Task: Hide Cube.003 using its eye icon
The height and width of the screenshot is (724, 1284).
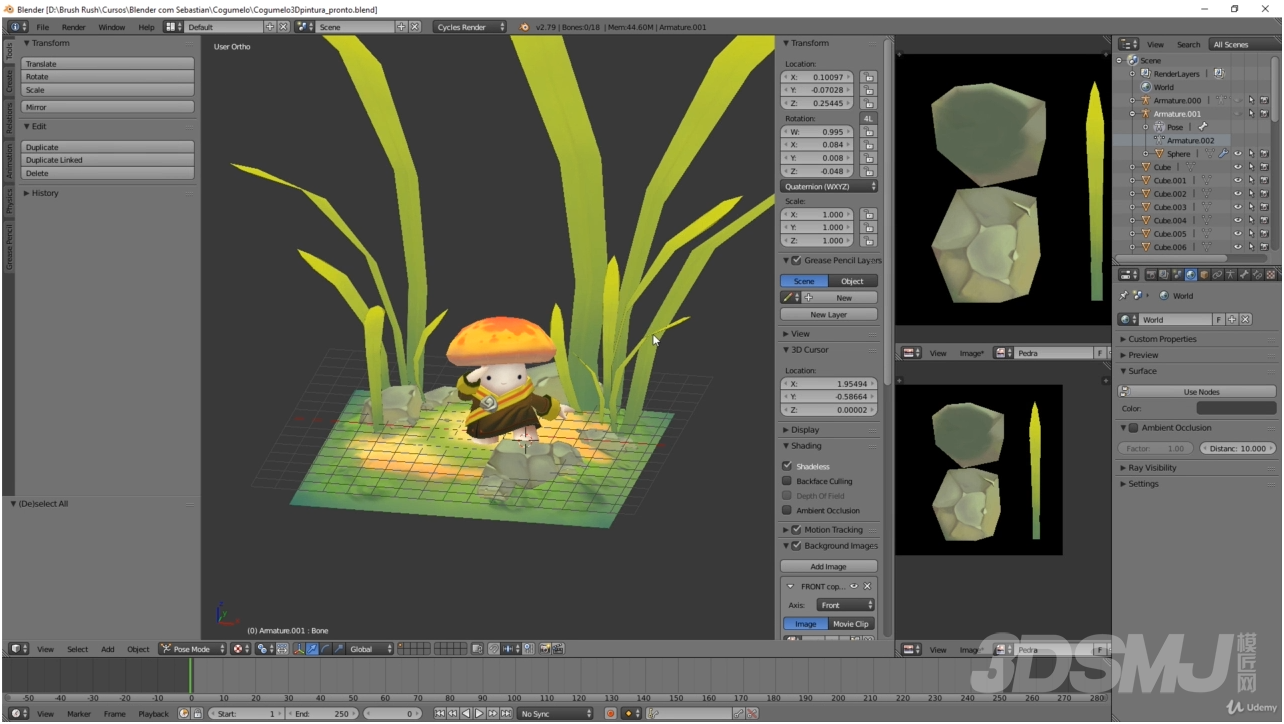Action: pos(1237,207)
